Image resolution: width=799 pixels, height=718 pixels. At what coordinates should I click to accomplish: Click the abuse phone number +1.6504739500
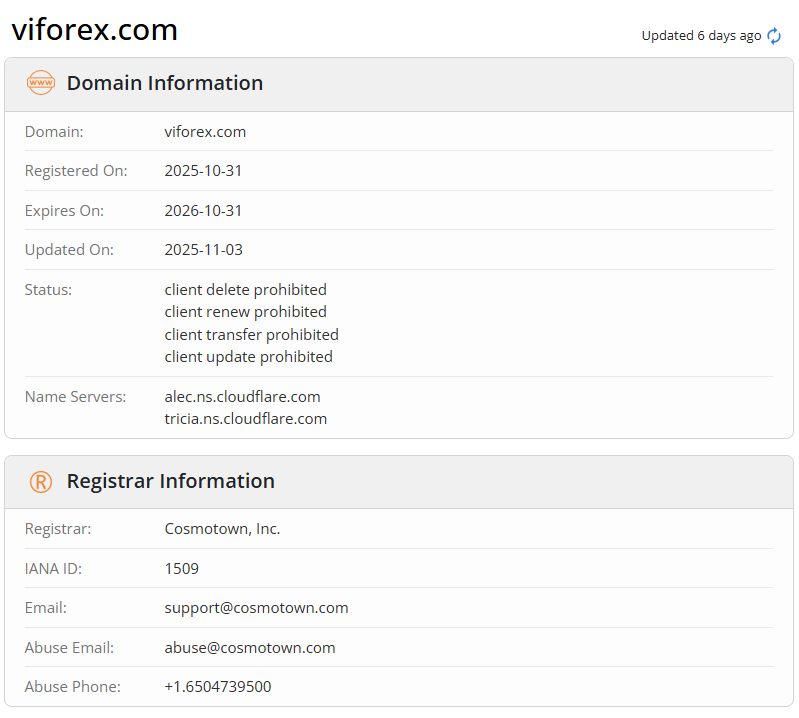tap(218, 687)
